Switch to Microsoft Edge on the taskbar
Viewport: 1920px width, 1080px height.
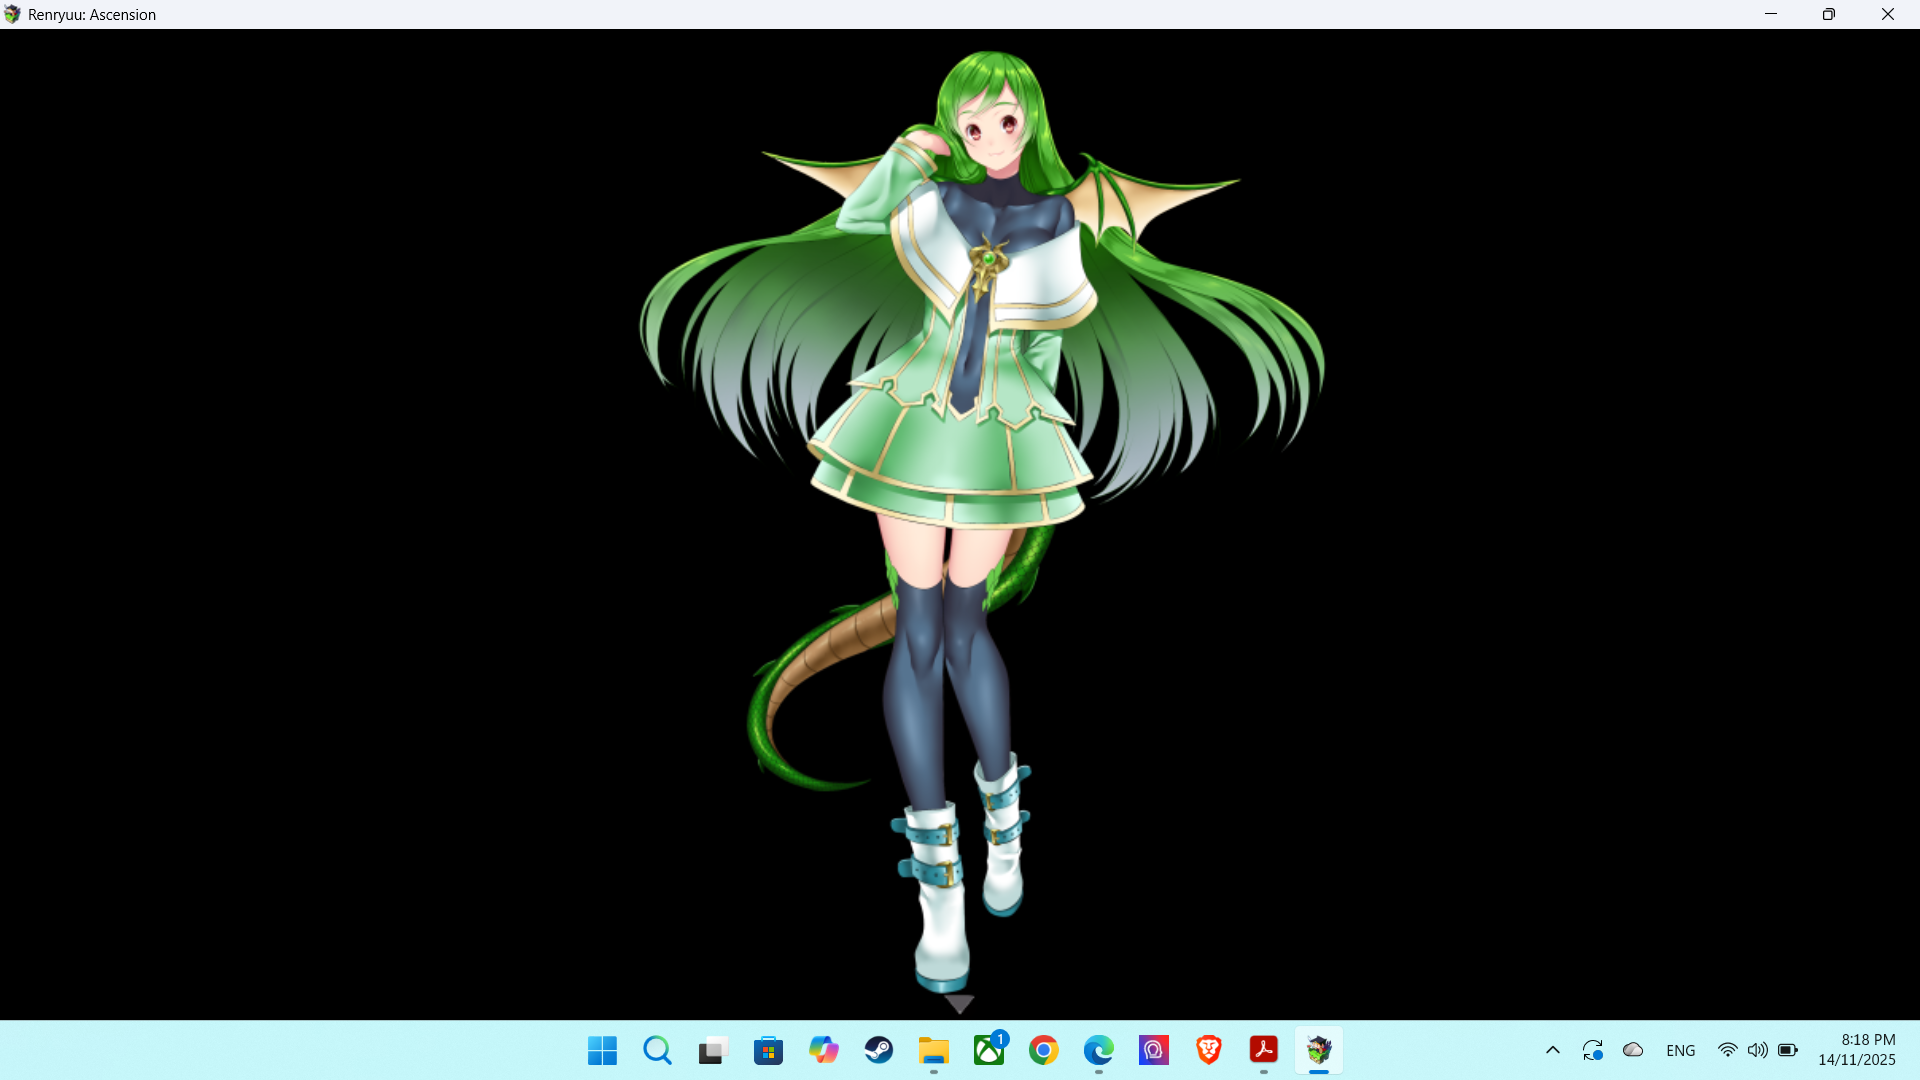pos(1099,1050)
